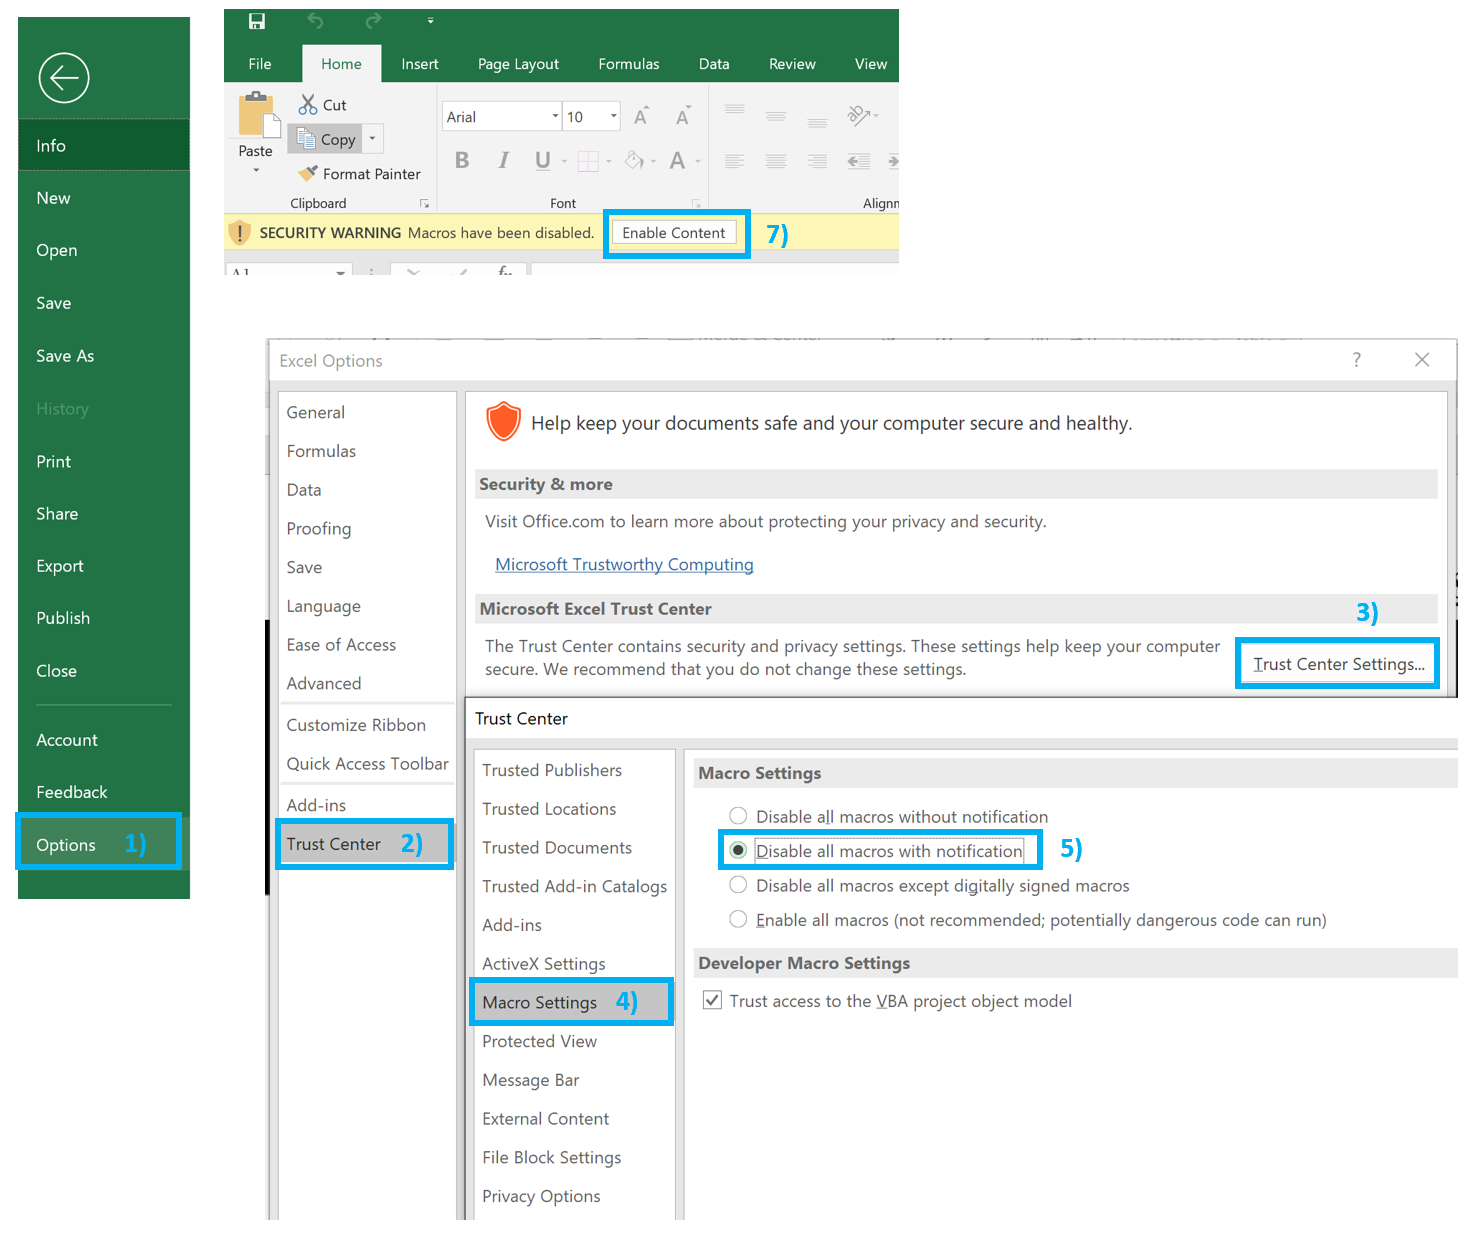This screenshot has height=1258, width=1480.
Task: Click Save As in backstage menu
Action: click(65, 356)
